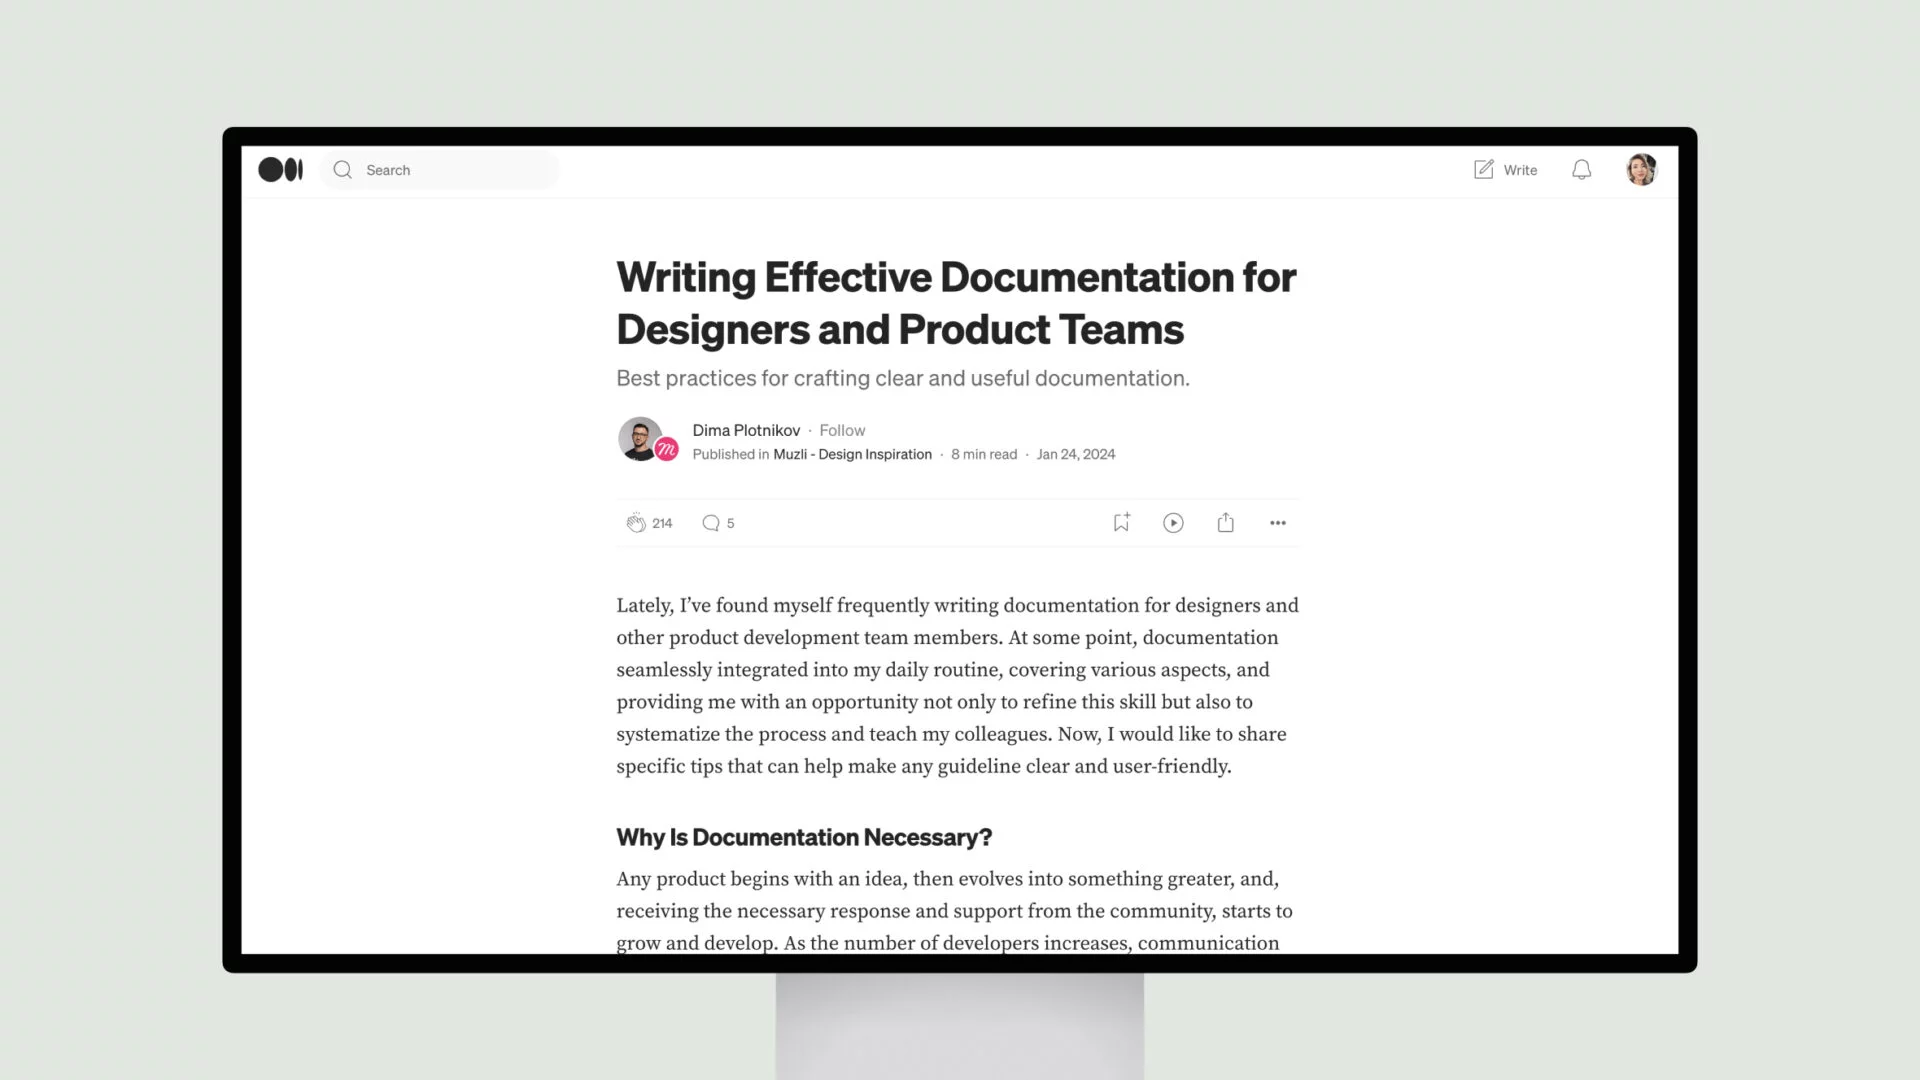
Task: Click the share arrow icon
Action: coord(1225,522)
